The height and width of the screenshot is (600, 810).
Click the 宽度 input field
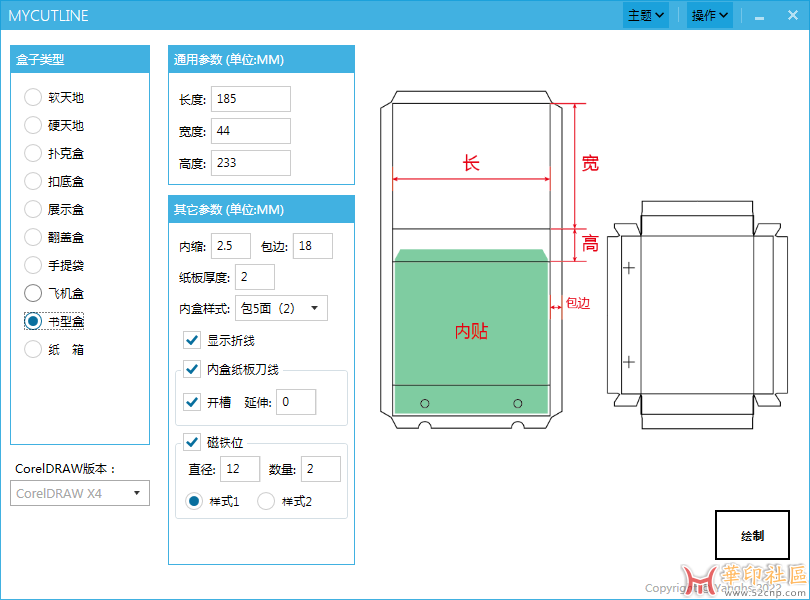tap(251, 131)
